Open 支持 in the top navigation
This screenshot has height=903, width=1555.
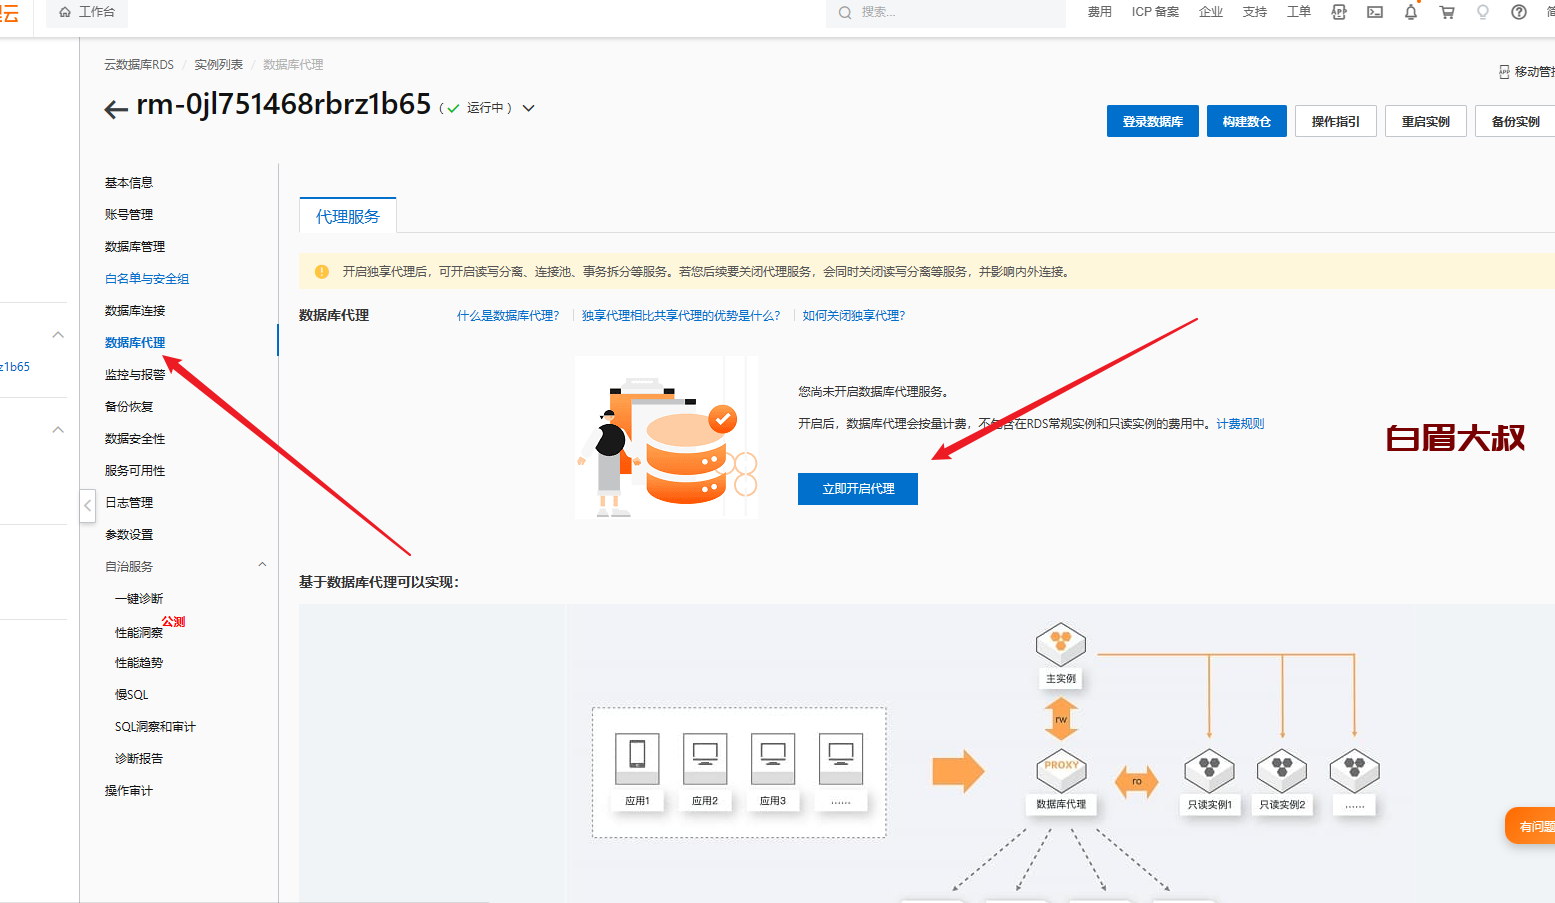click(1255, 12)
